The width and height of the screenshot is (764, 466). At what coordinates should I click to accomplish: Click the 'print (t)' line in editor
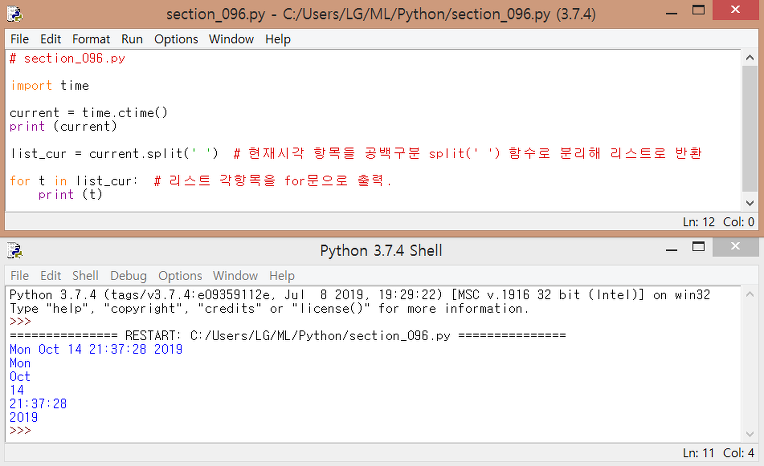(x=70, y=194)
